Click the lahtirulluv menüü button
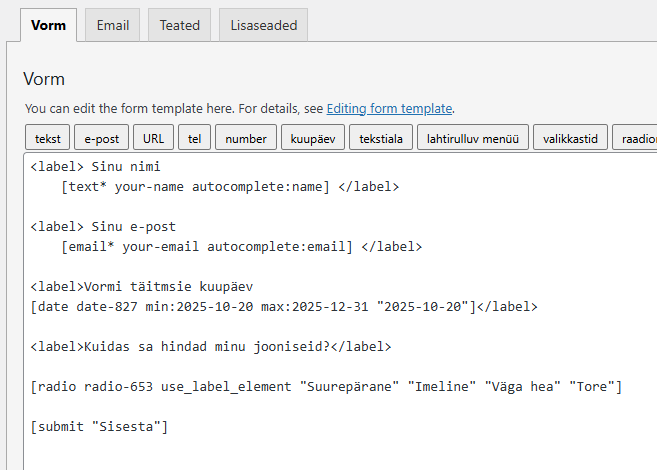The width and height of the screenshot is (657, 470). (x=472, y=139)
